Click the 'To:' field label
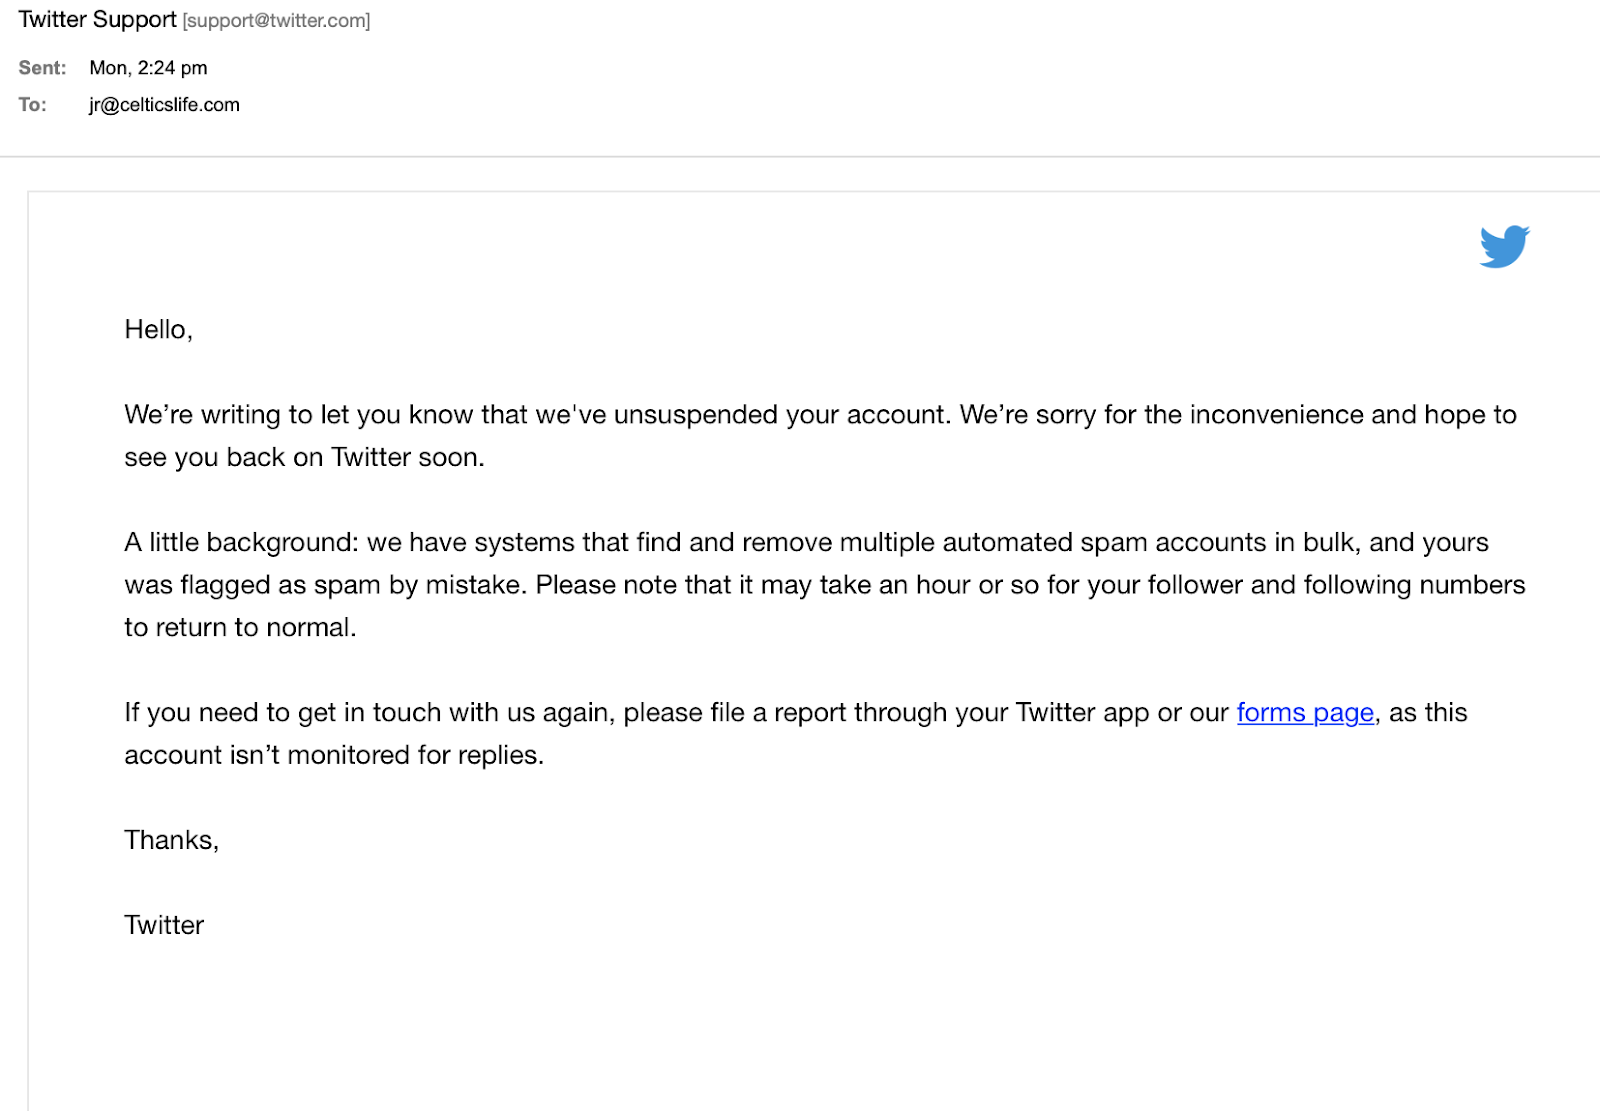Image resolution: width=1600 pixels, height=1112 pixels. [x=32, y=105]
